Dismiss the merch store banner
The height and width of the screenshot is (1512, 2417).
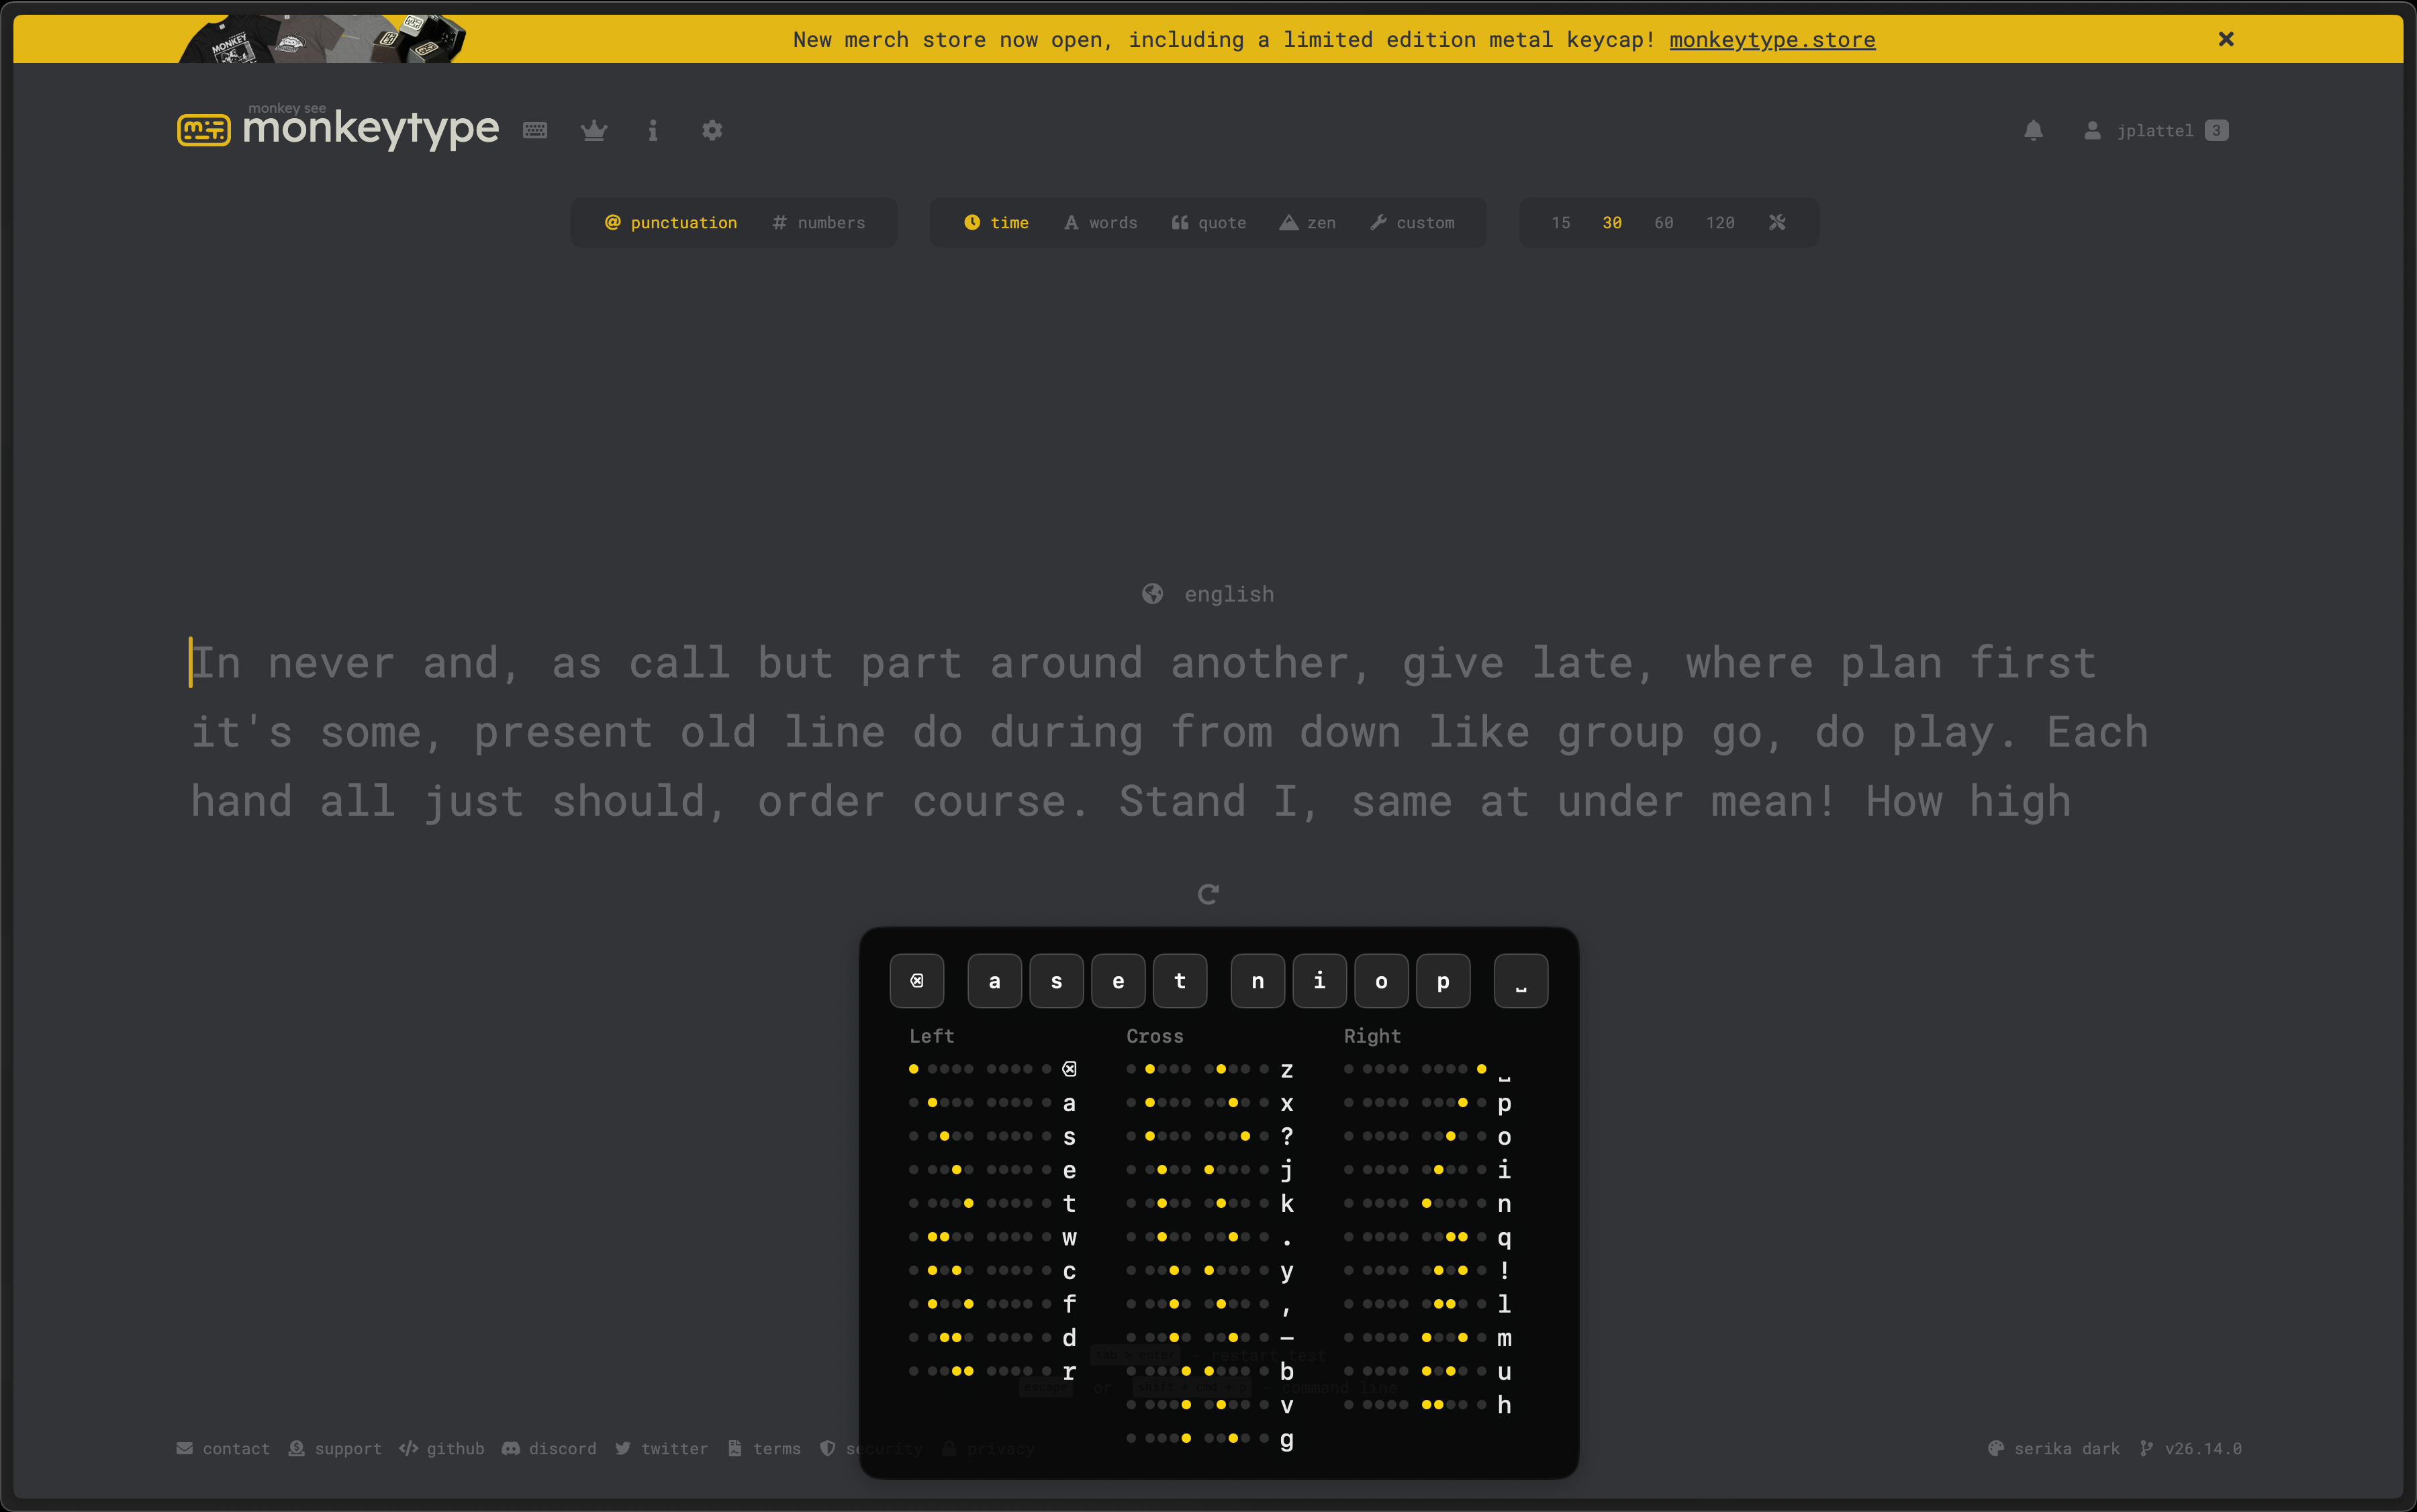tap(2226, 39)
